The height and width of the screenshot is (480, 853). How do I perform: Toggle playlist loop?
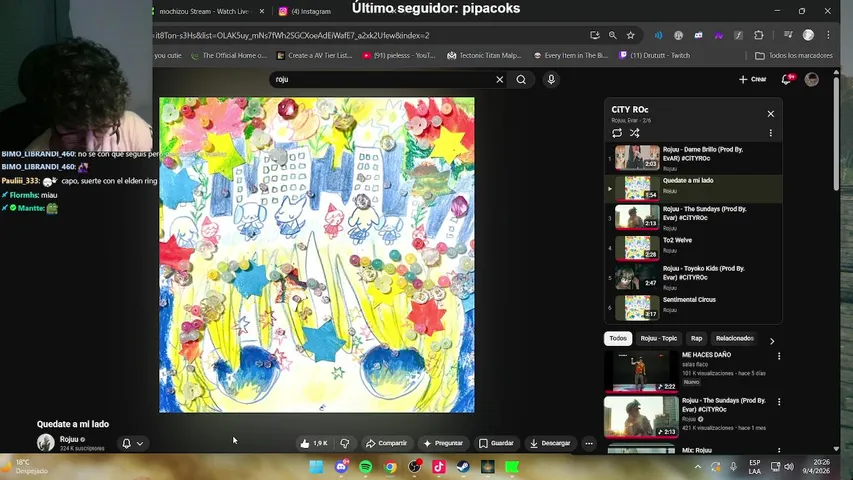click(617, 133)
